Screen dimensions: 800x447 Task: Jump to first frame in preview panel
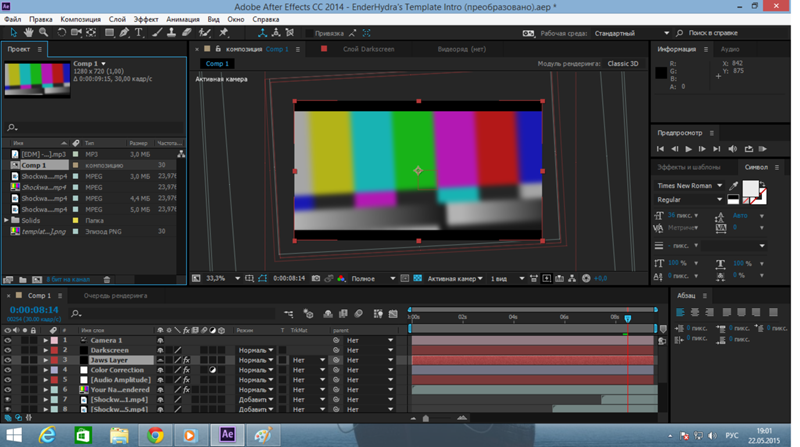click(x=660, y=149)
